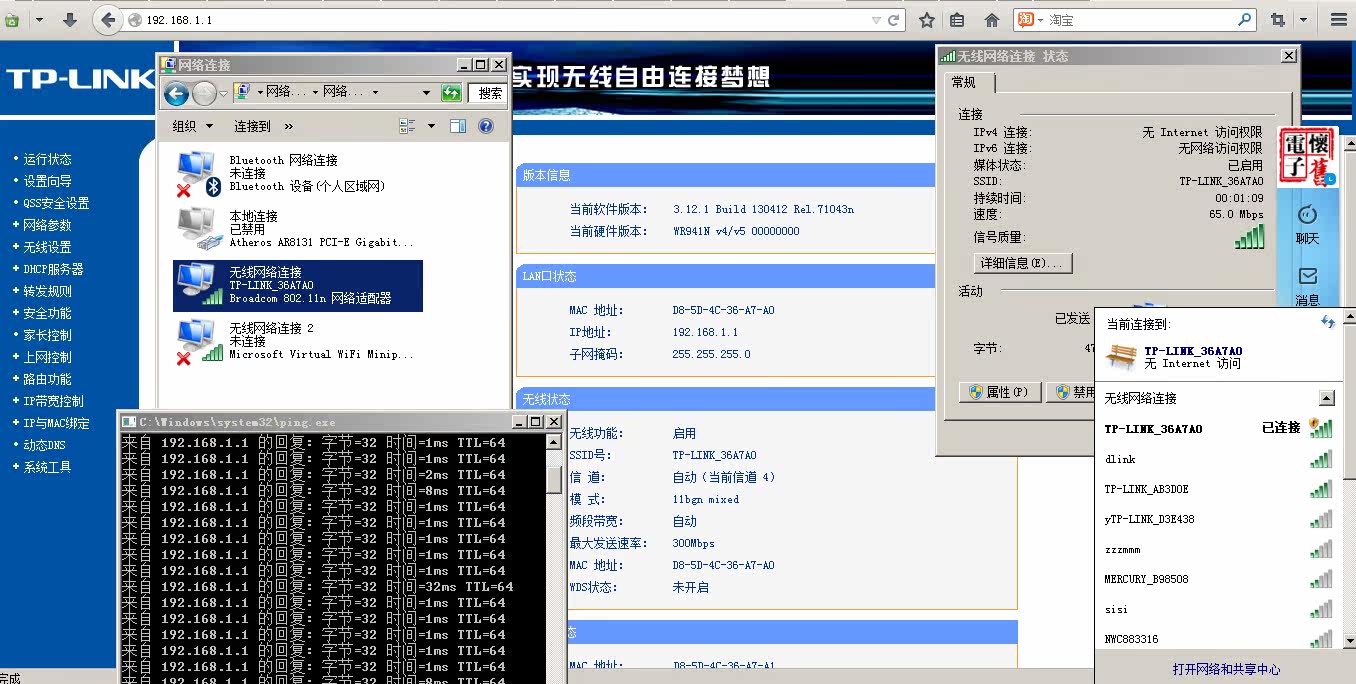Click the 搜索 search field
Screen dimensions: 1356x684
[488, 93]
